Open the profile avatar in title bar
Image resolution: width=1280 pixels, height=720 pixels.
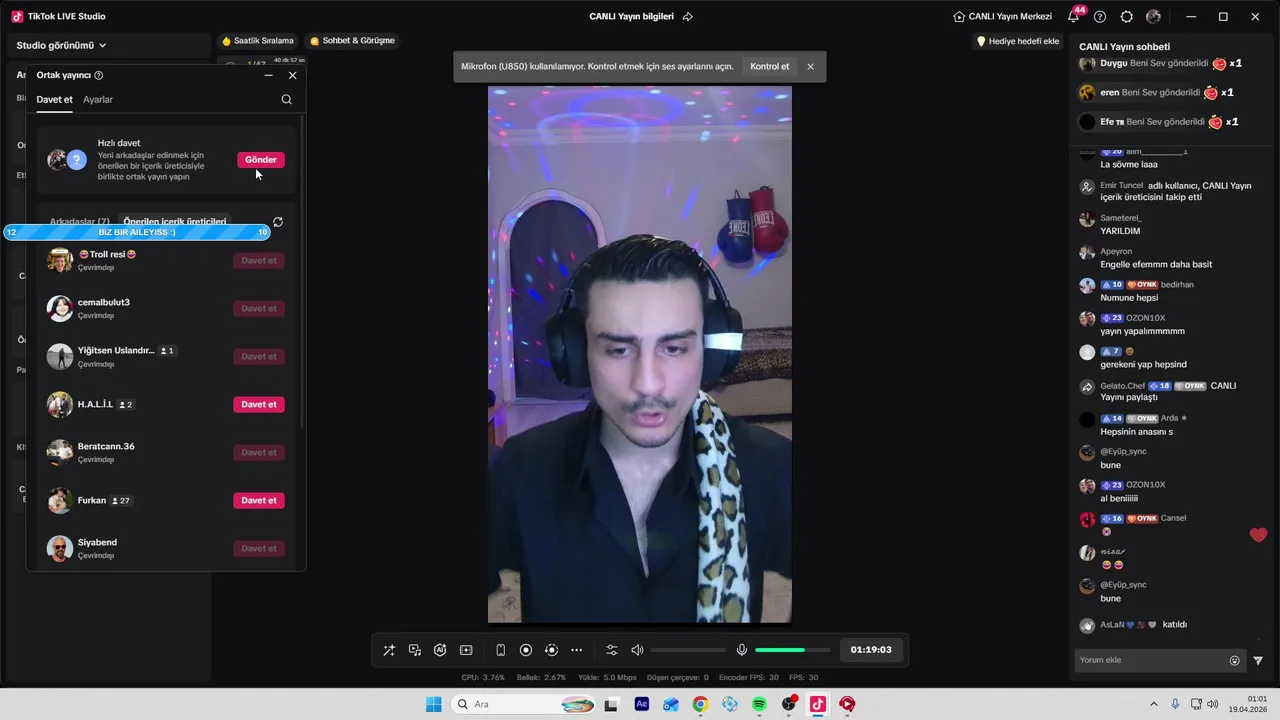click(x=1154, y=17)
